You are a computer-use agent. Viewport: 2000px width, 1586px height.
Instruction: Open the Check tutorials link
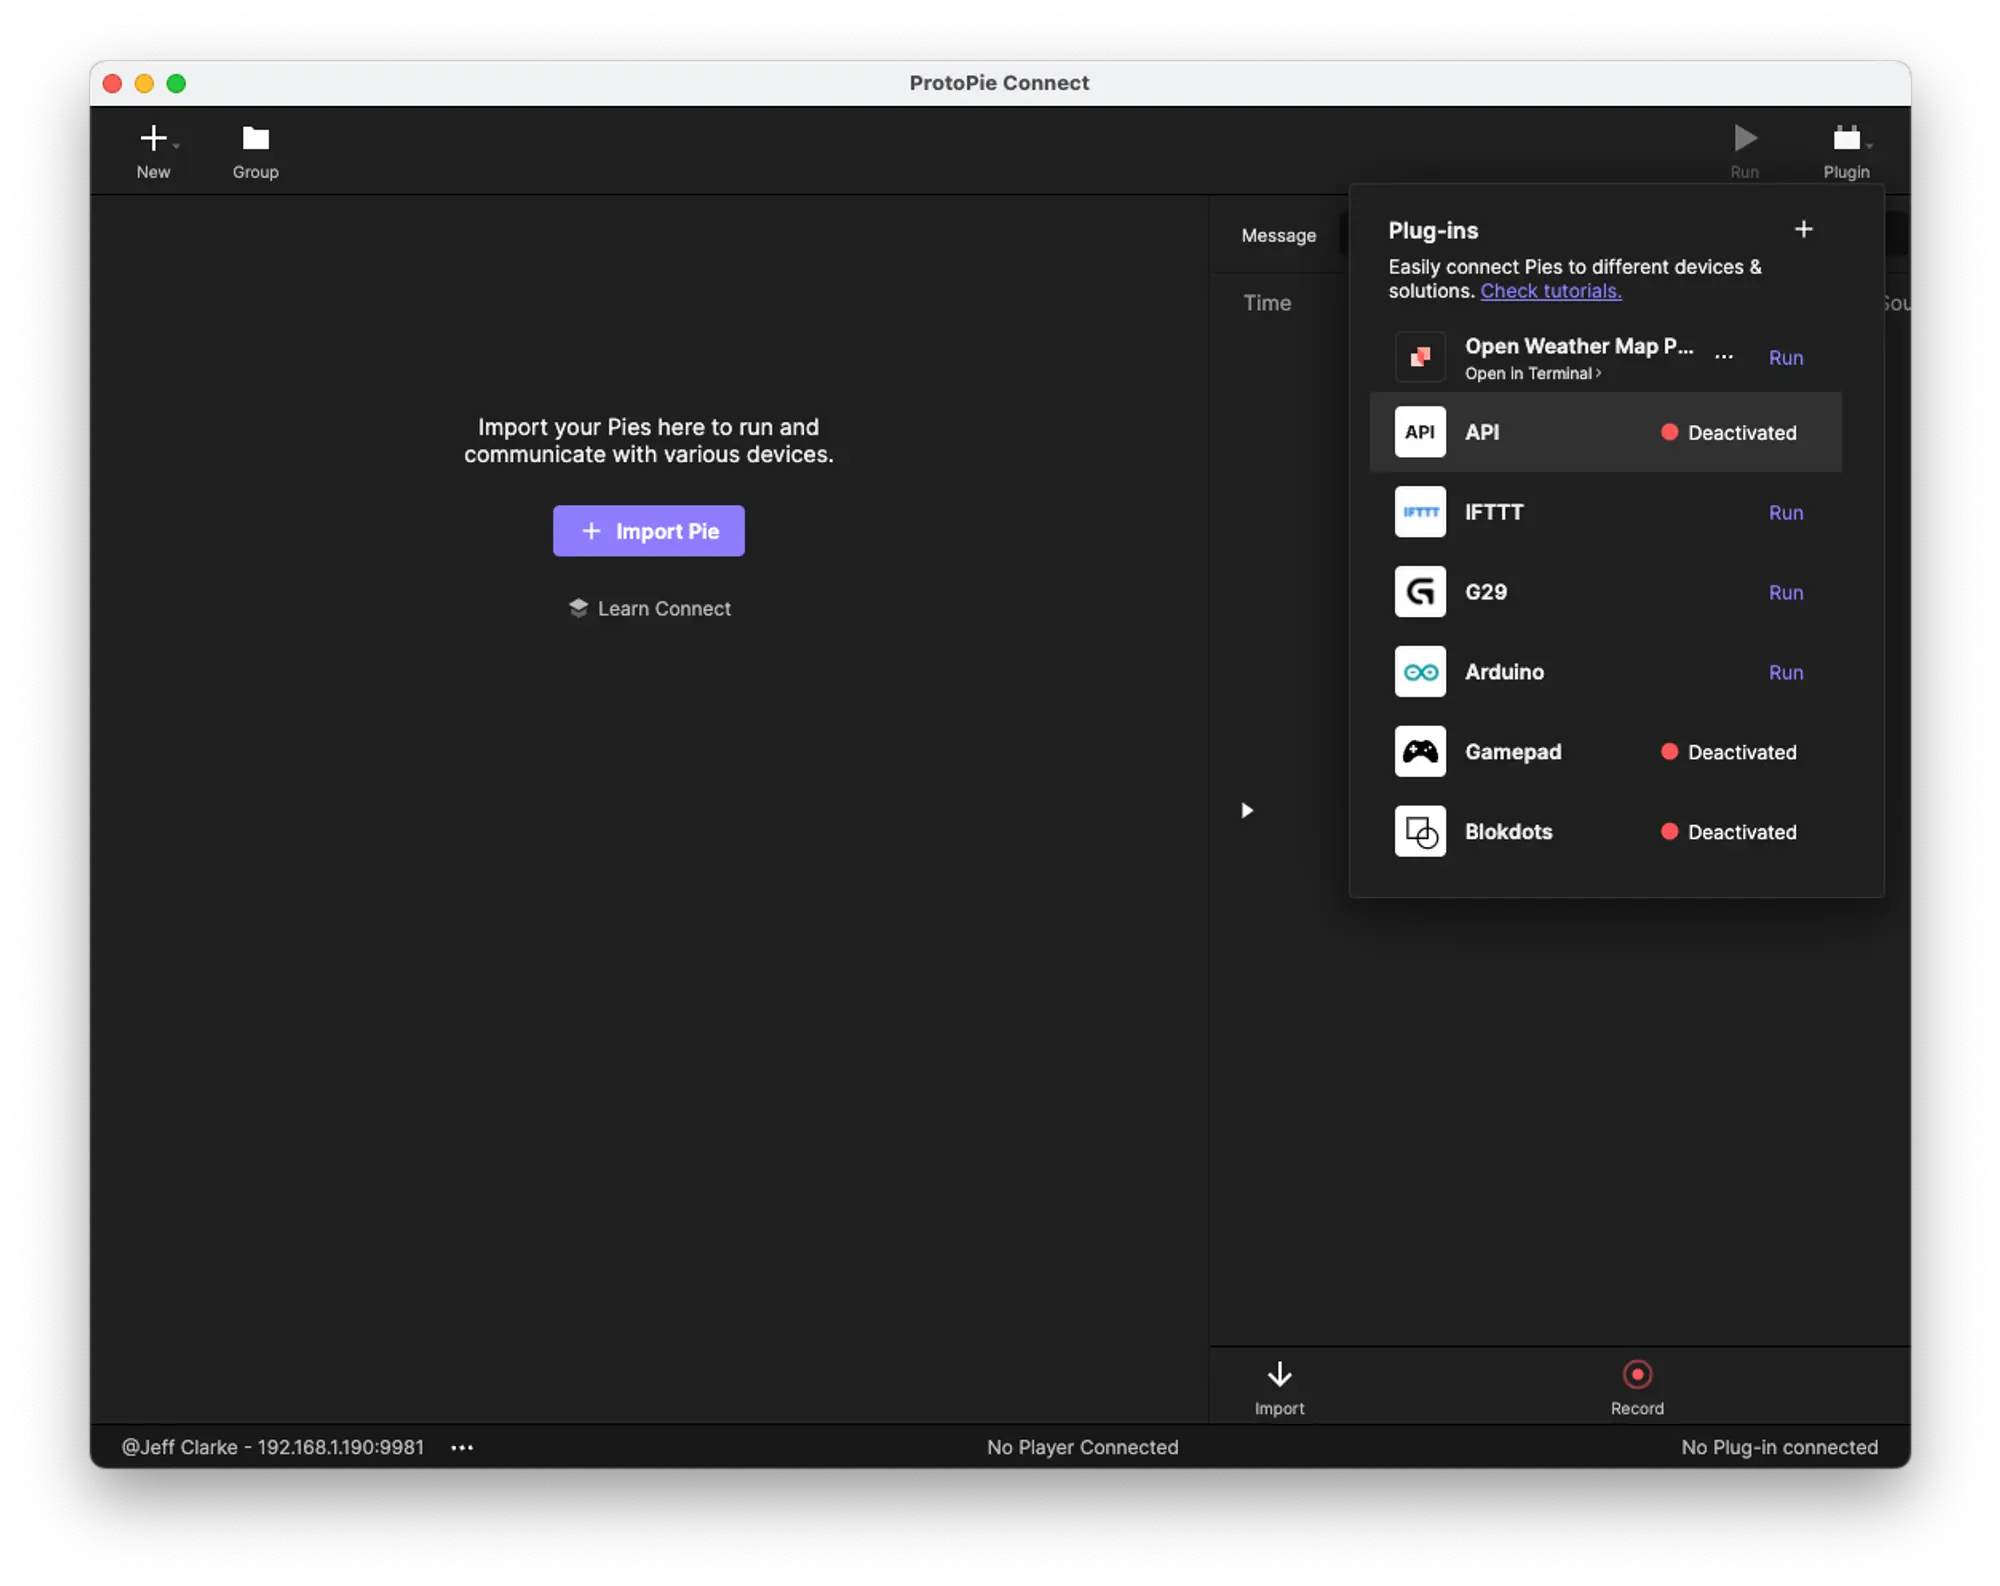[x=1550, y=291]
